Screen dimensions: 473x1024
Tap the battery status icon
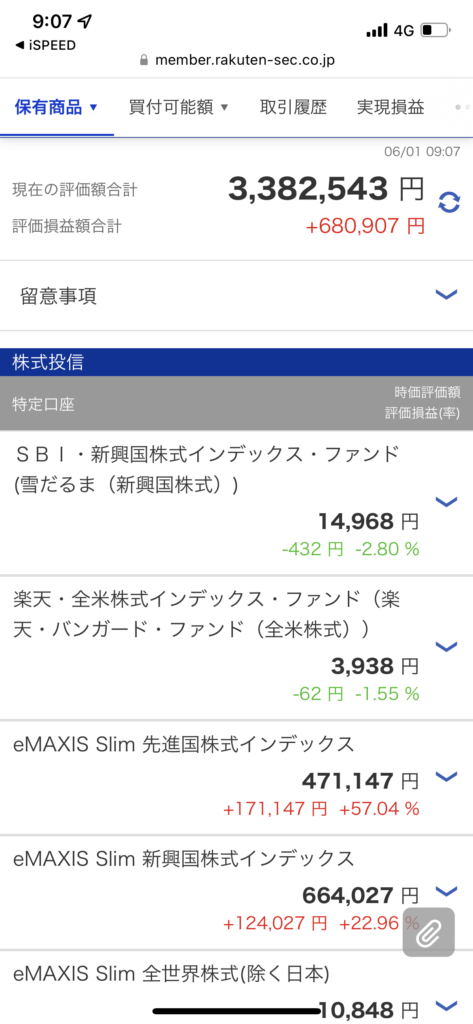tap(436, 30)
